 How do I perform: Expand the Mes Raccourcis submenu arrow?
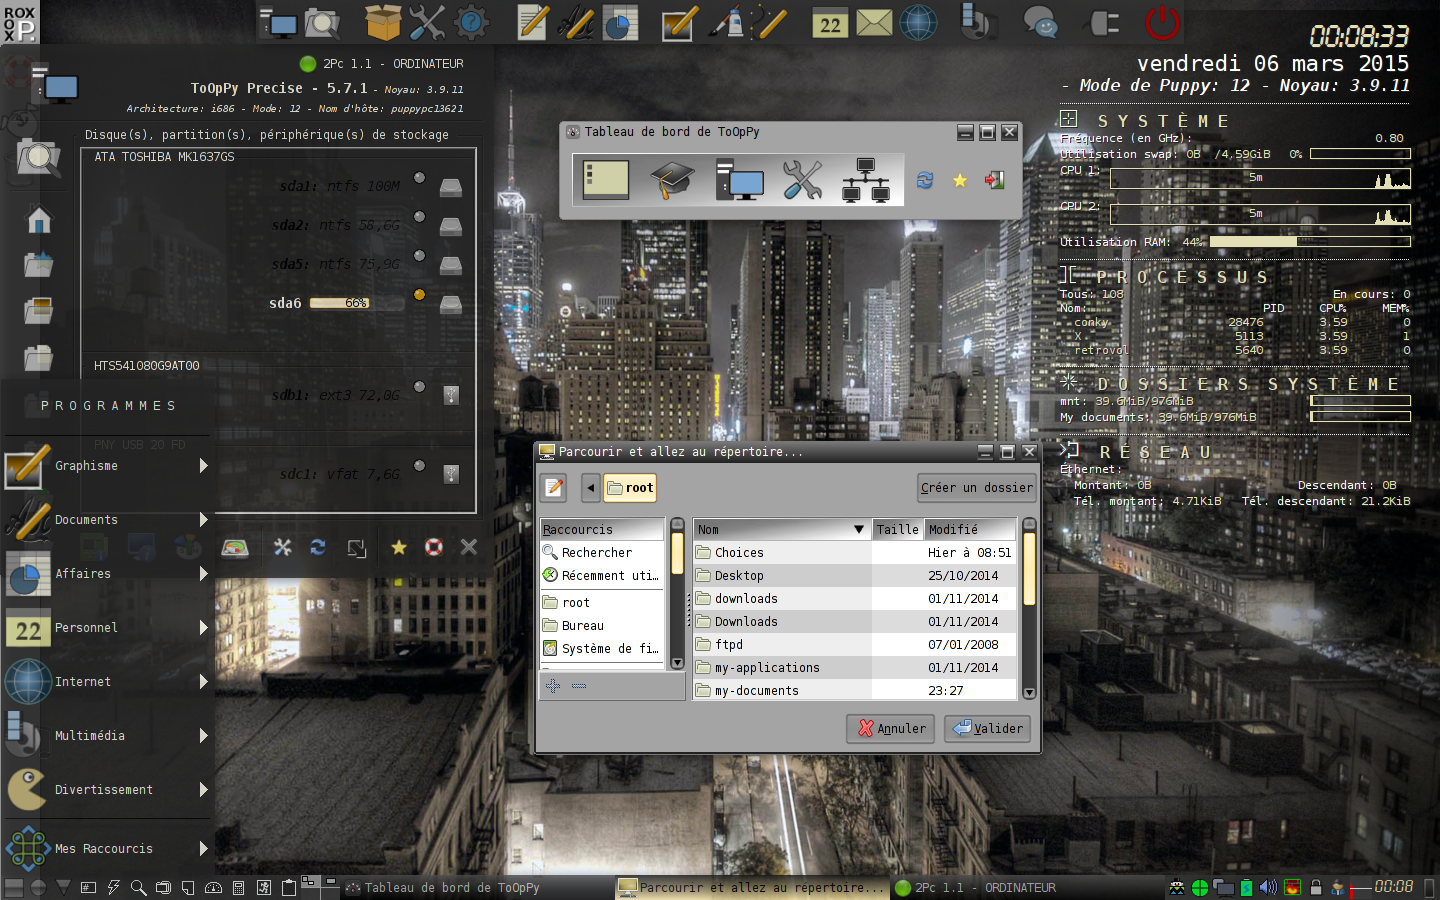(x=204, y=849)
